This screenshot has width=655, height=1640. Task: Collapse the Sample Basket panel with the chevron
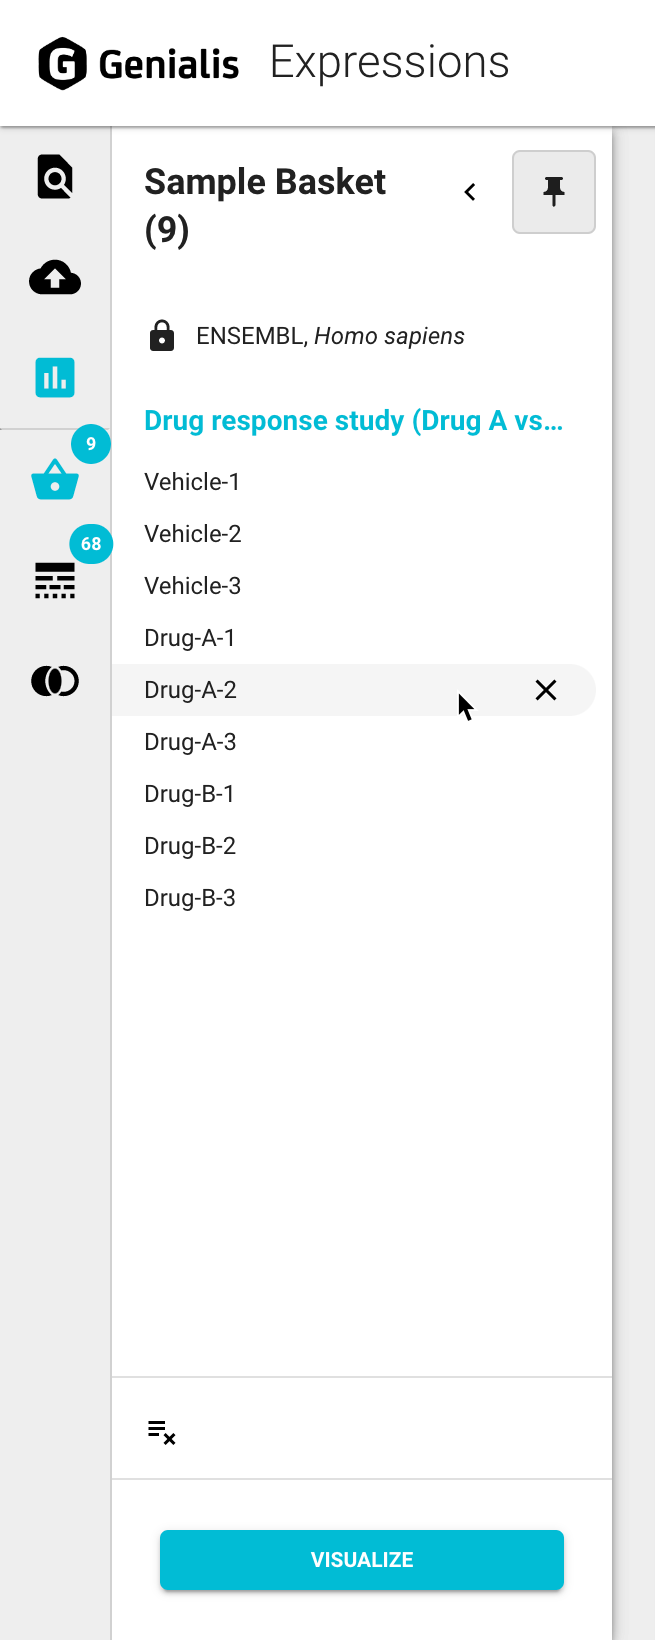pyautogui.click(x=469, y=191)
